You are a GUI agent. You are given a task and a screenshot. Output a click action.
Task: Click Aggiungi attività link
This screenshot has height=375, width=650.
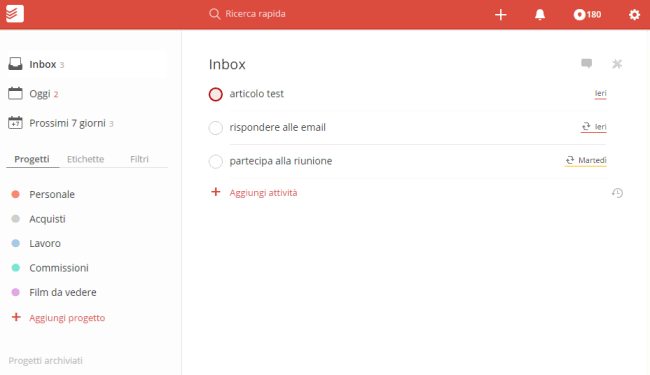coord(263,193)
